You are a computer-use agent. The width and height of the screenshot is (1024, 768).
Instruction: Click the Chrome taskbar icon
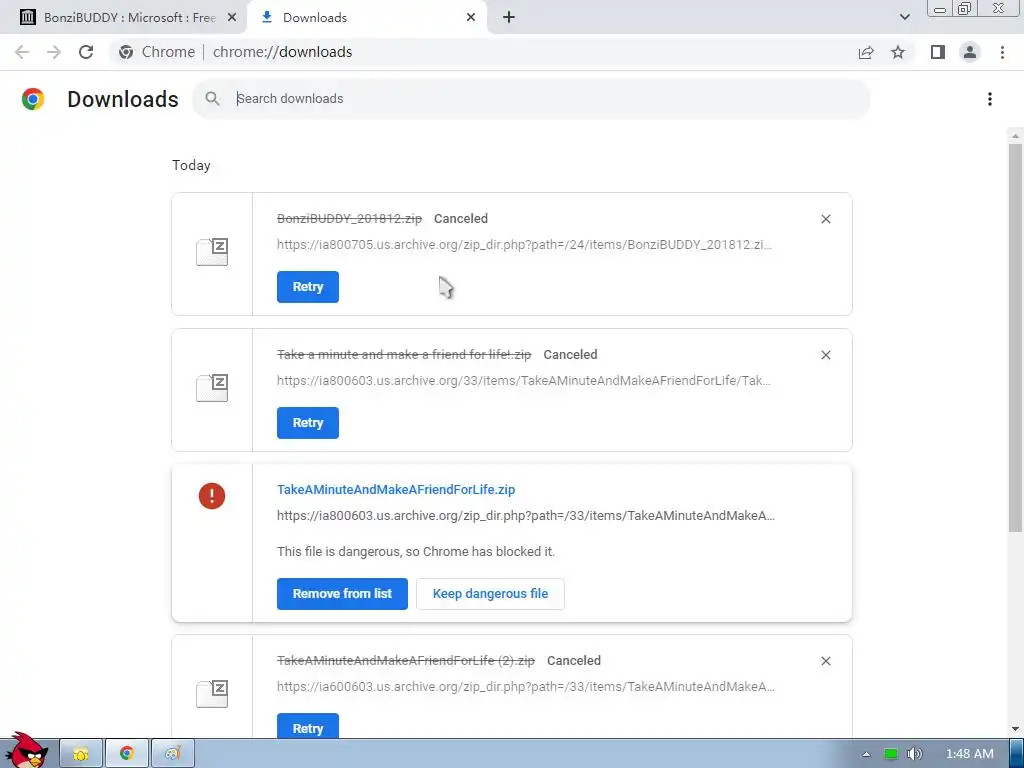pyautogui.click(x=127, y=754)
